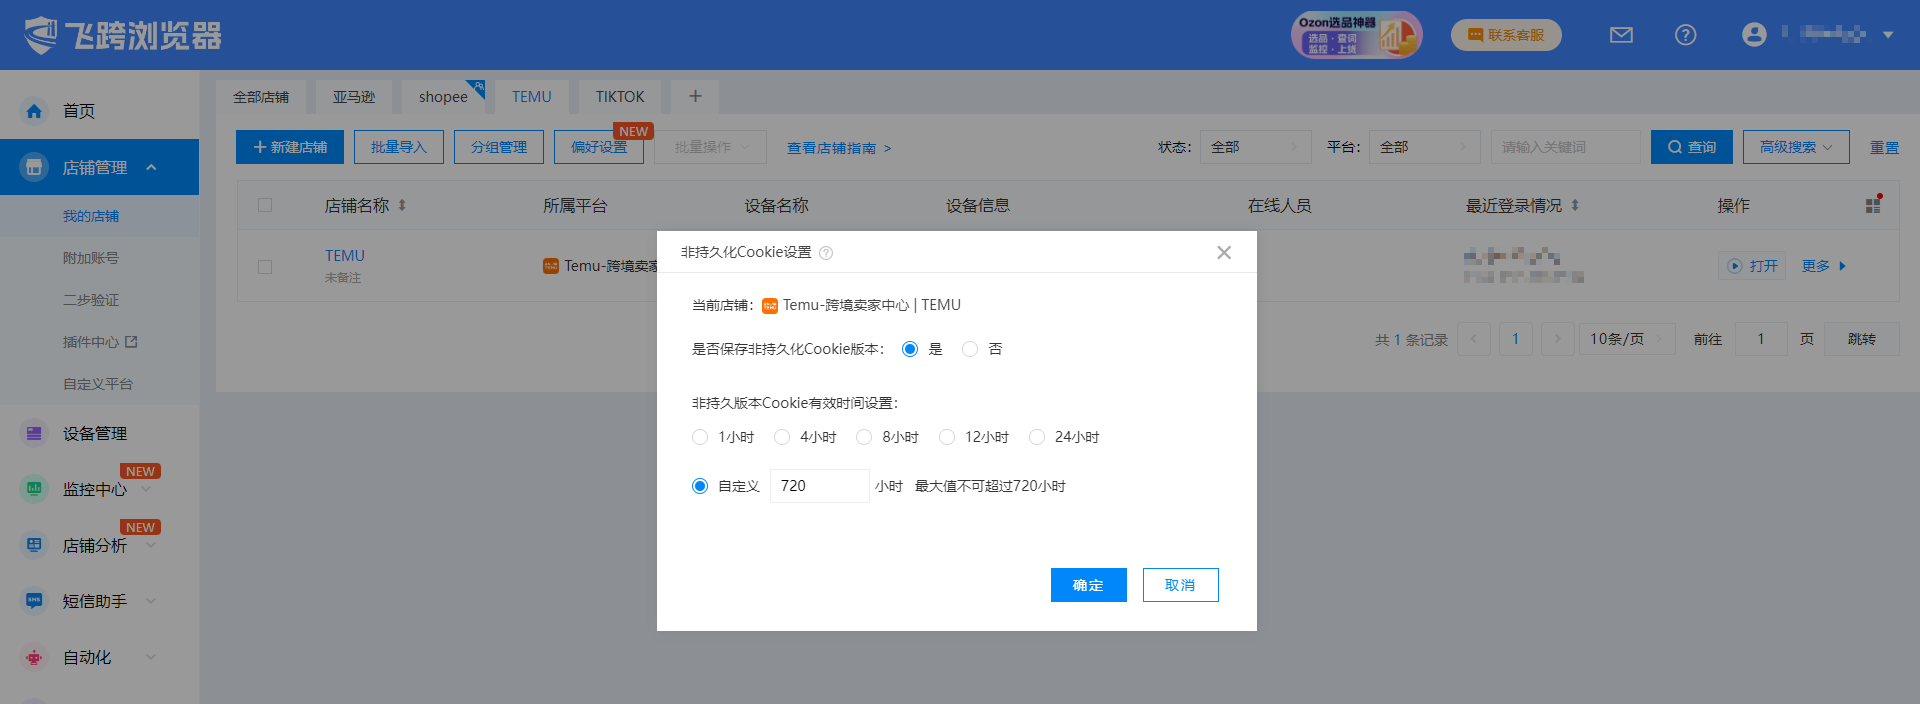Select 是 to save non-persistent cookies
Screen dimensions: 1920x704
point(910,349)
